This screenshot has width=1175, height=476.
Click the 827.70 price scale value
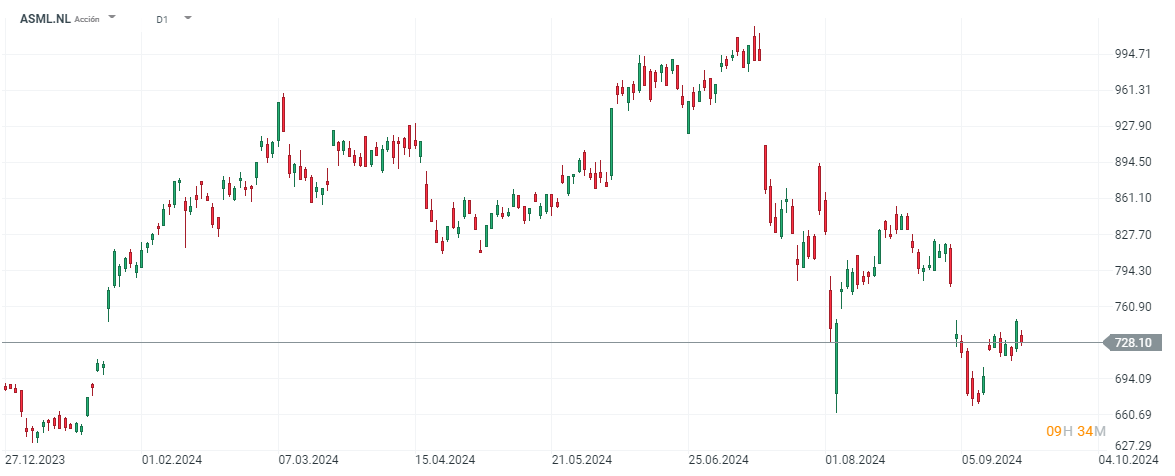pyautogui.click(x=1132, y=234)
